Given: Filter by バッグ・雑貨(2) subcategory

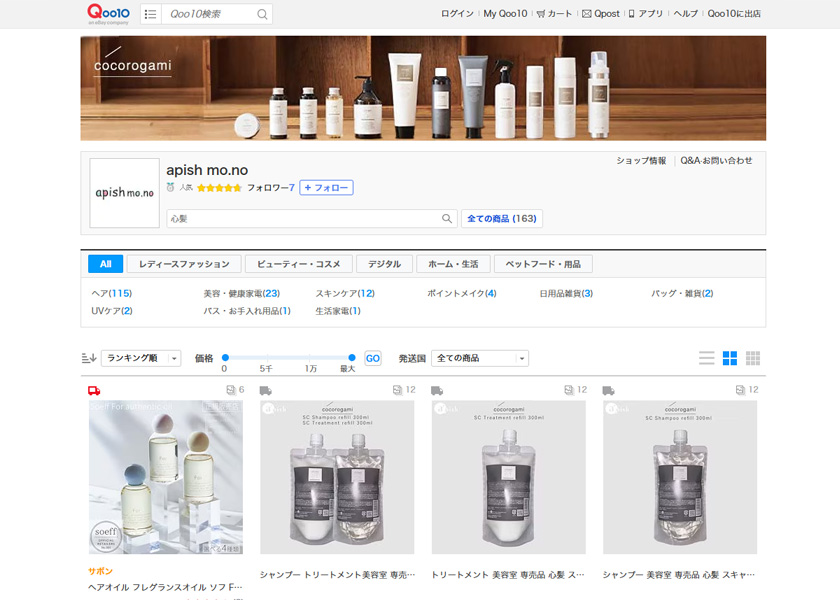Looking at the screenshot, I should (x=682, y=294).
